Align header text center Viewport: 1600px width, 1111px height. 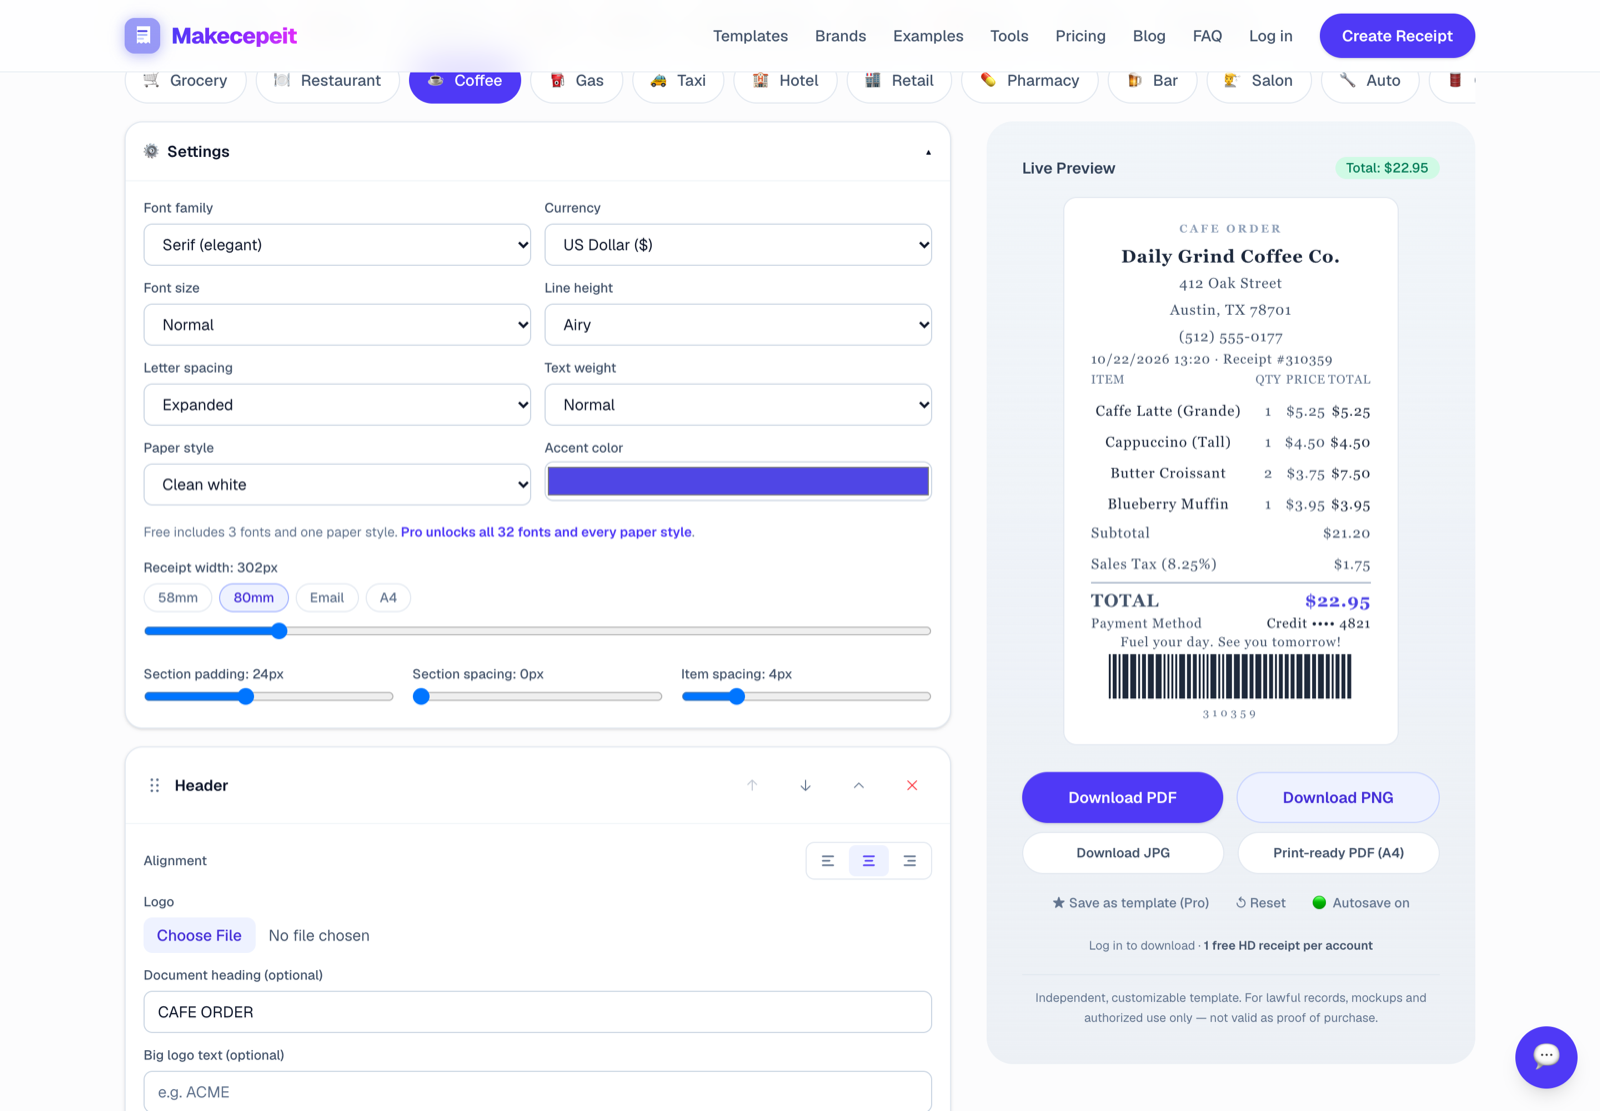pyautogui.click(x=869, y=860)
